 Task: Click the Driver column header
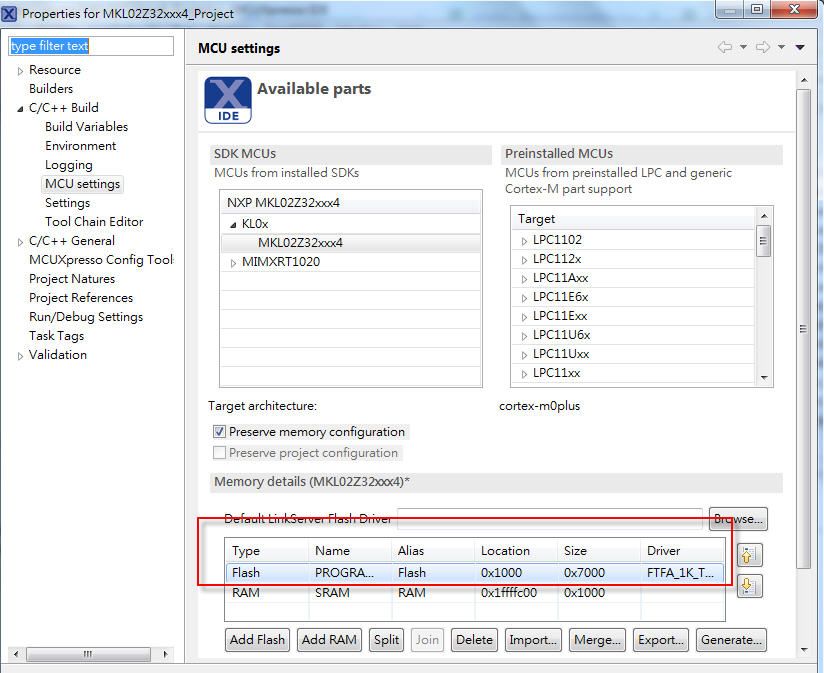tap(682, 551)
